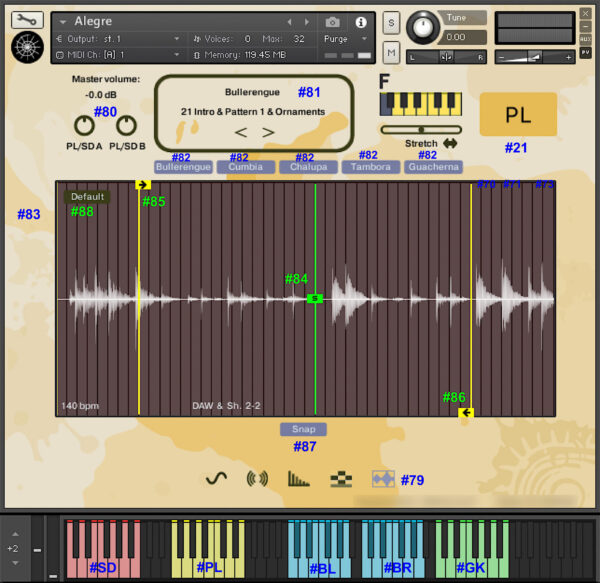Click the 140 bpm label

(80, 406)
